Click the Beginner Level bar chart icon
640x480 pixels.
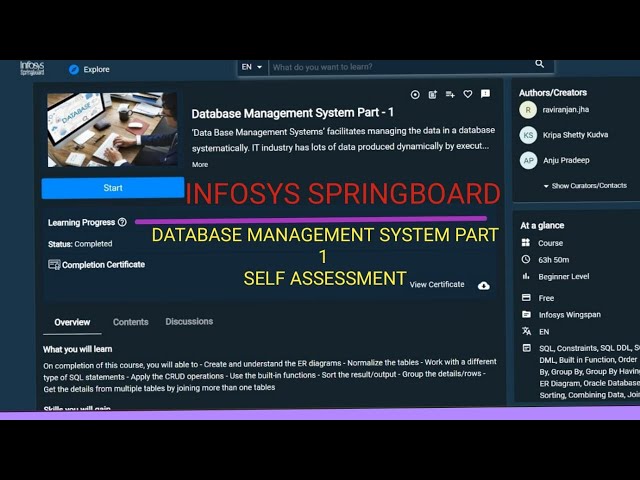[x=526, y=276]
